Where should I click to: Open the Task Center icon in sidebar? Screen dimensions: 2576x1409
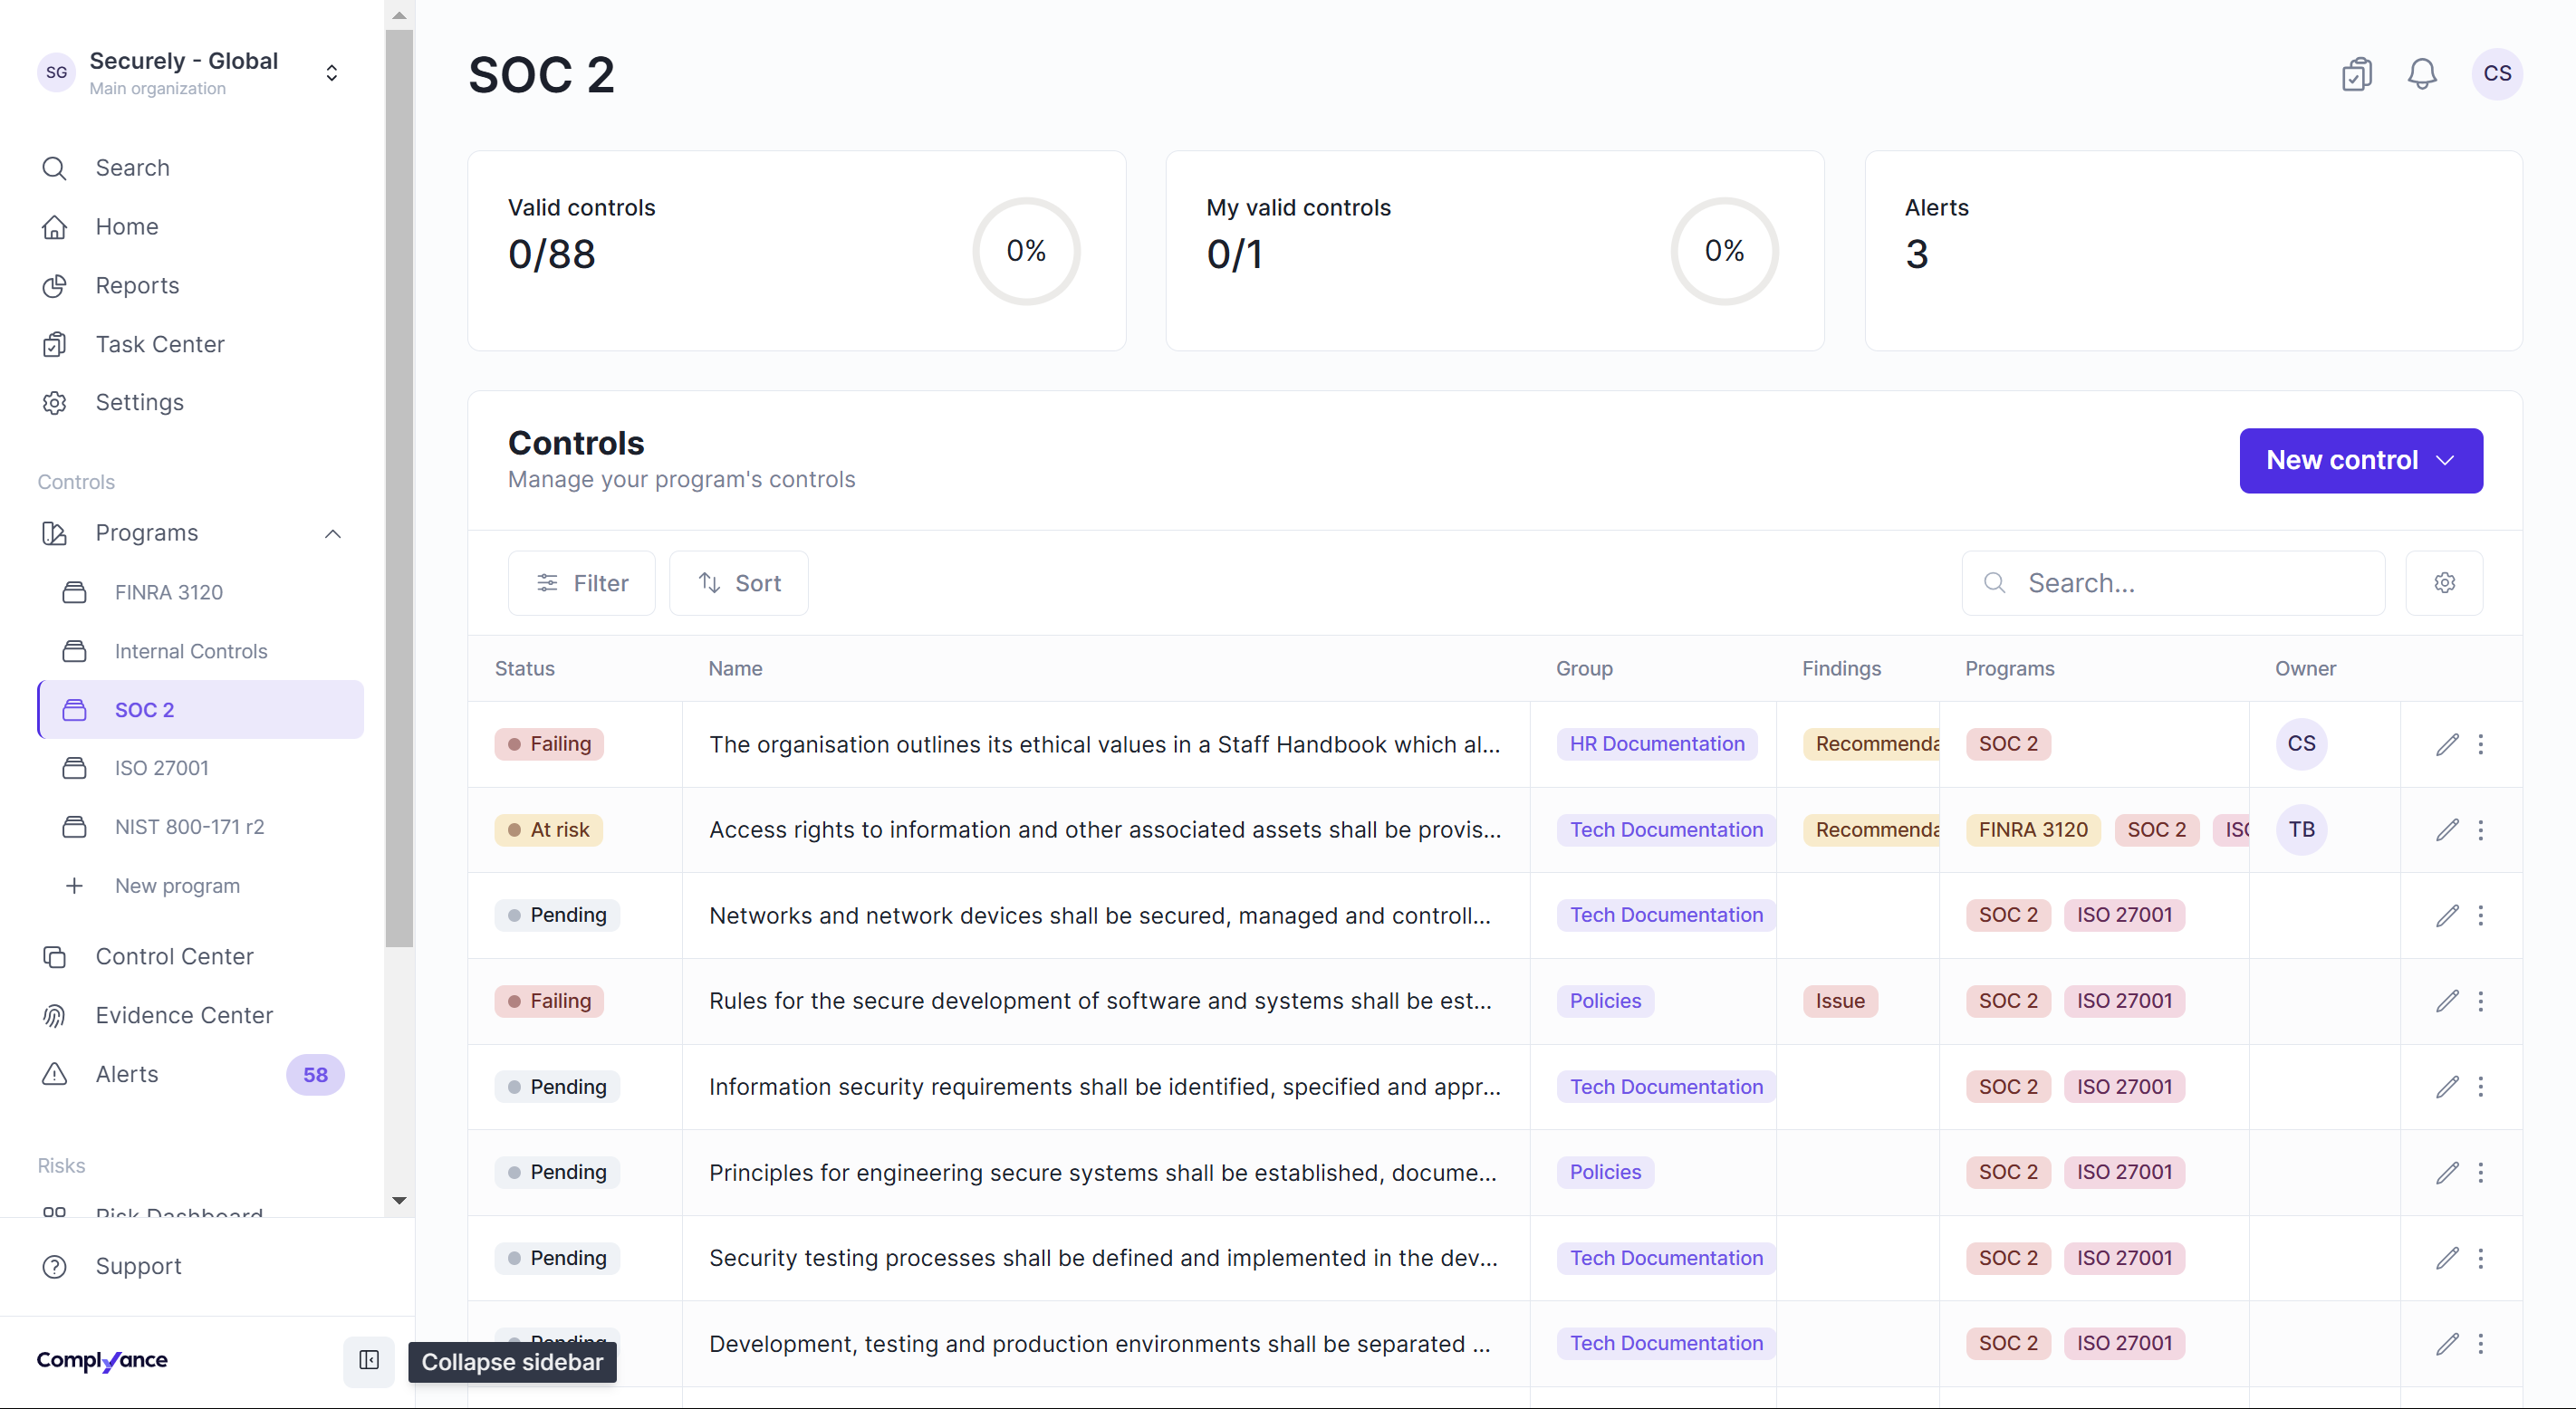[55, 344]
